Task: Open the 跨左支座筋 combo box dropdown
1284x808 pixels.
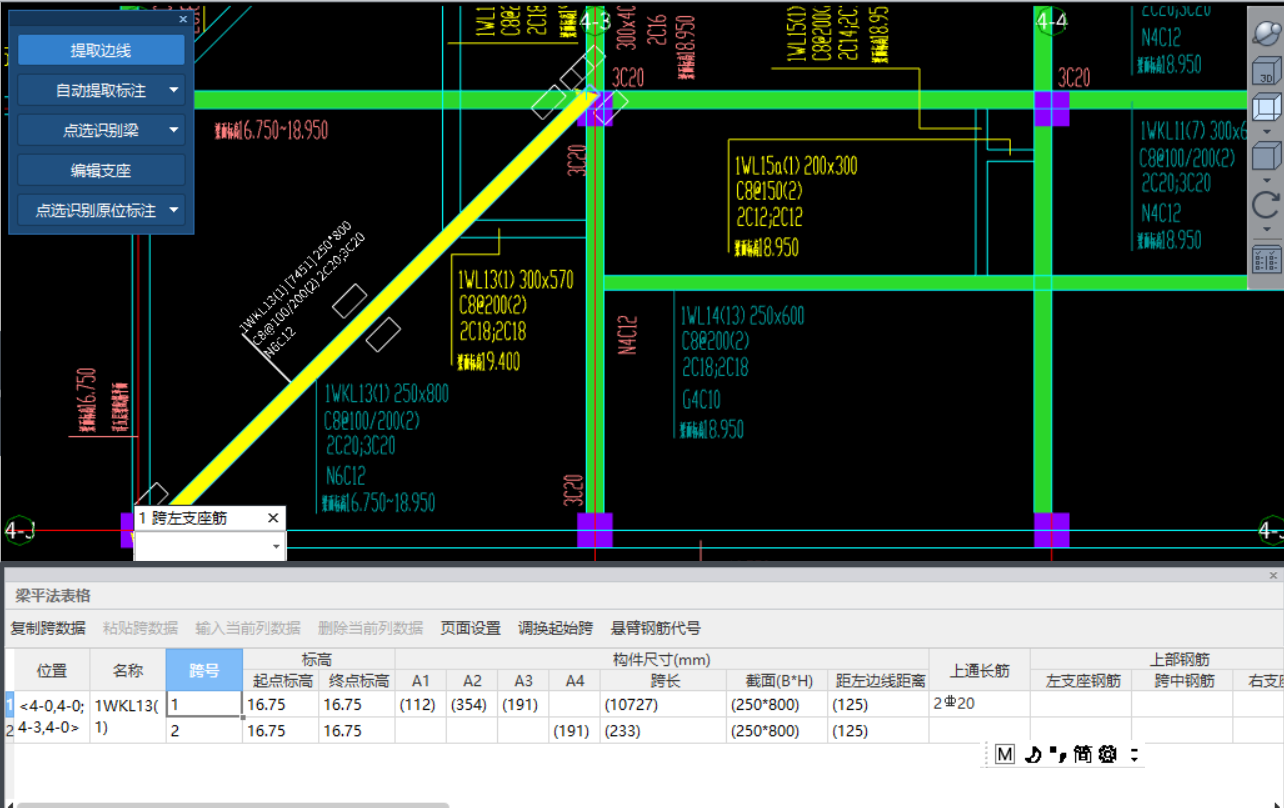Action: [x=276, y=547]
